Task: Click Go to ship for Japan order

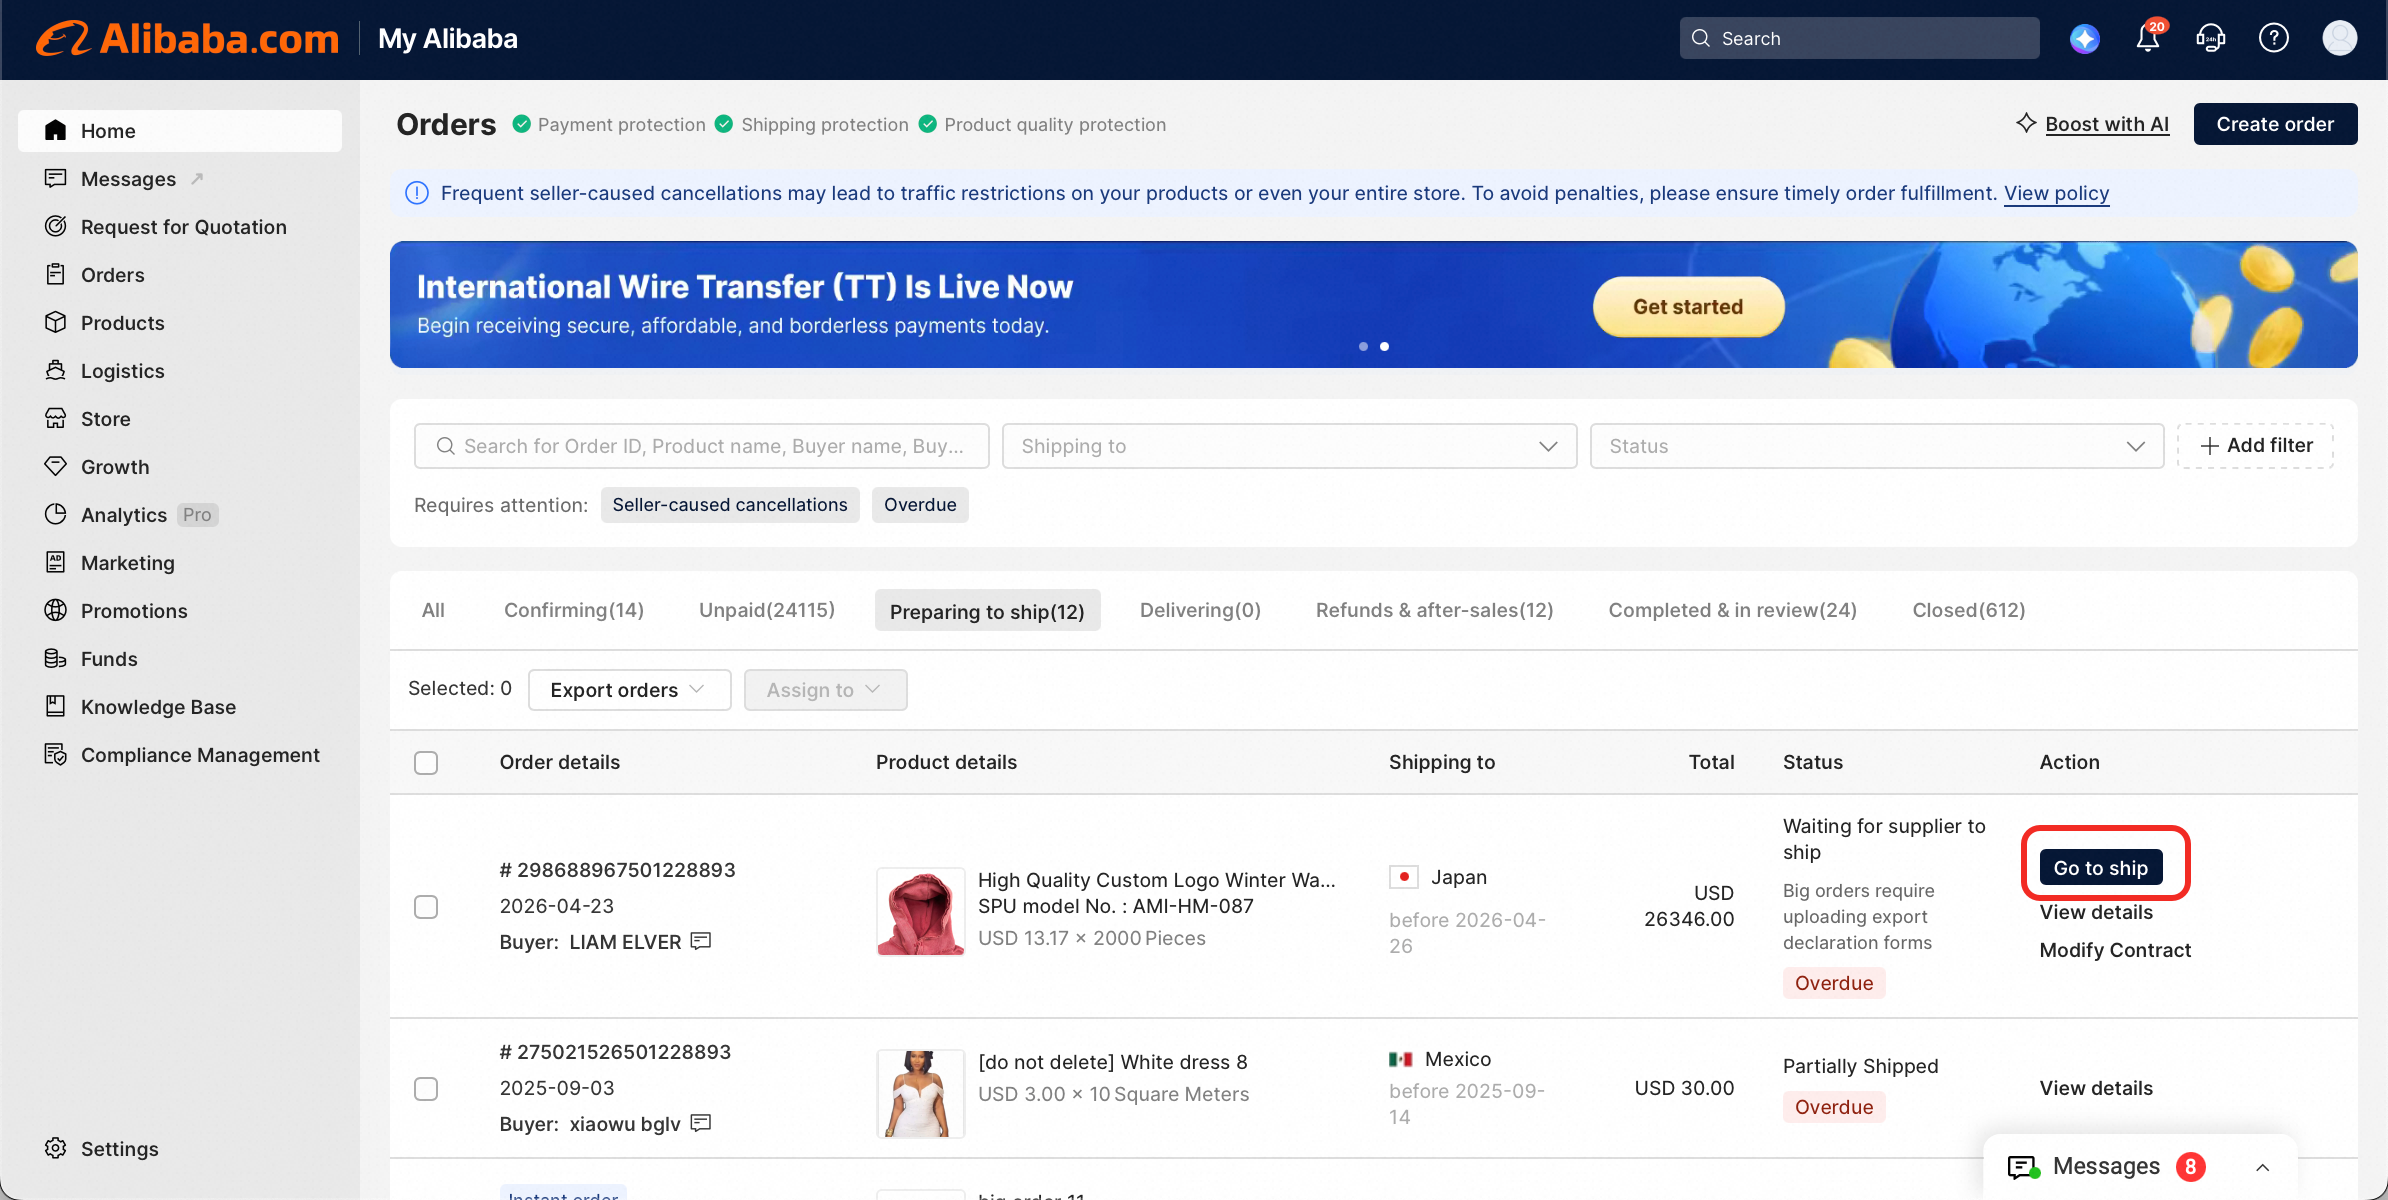Action: point(2101,868)
